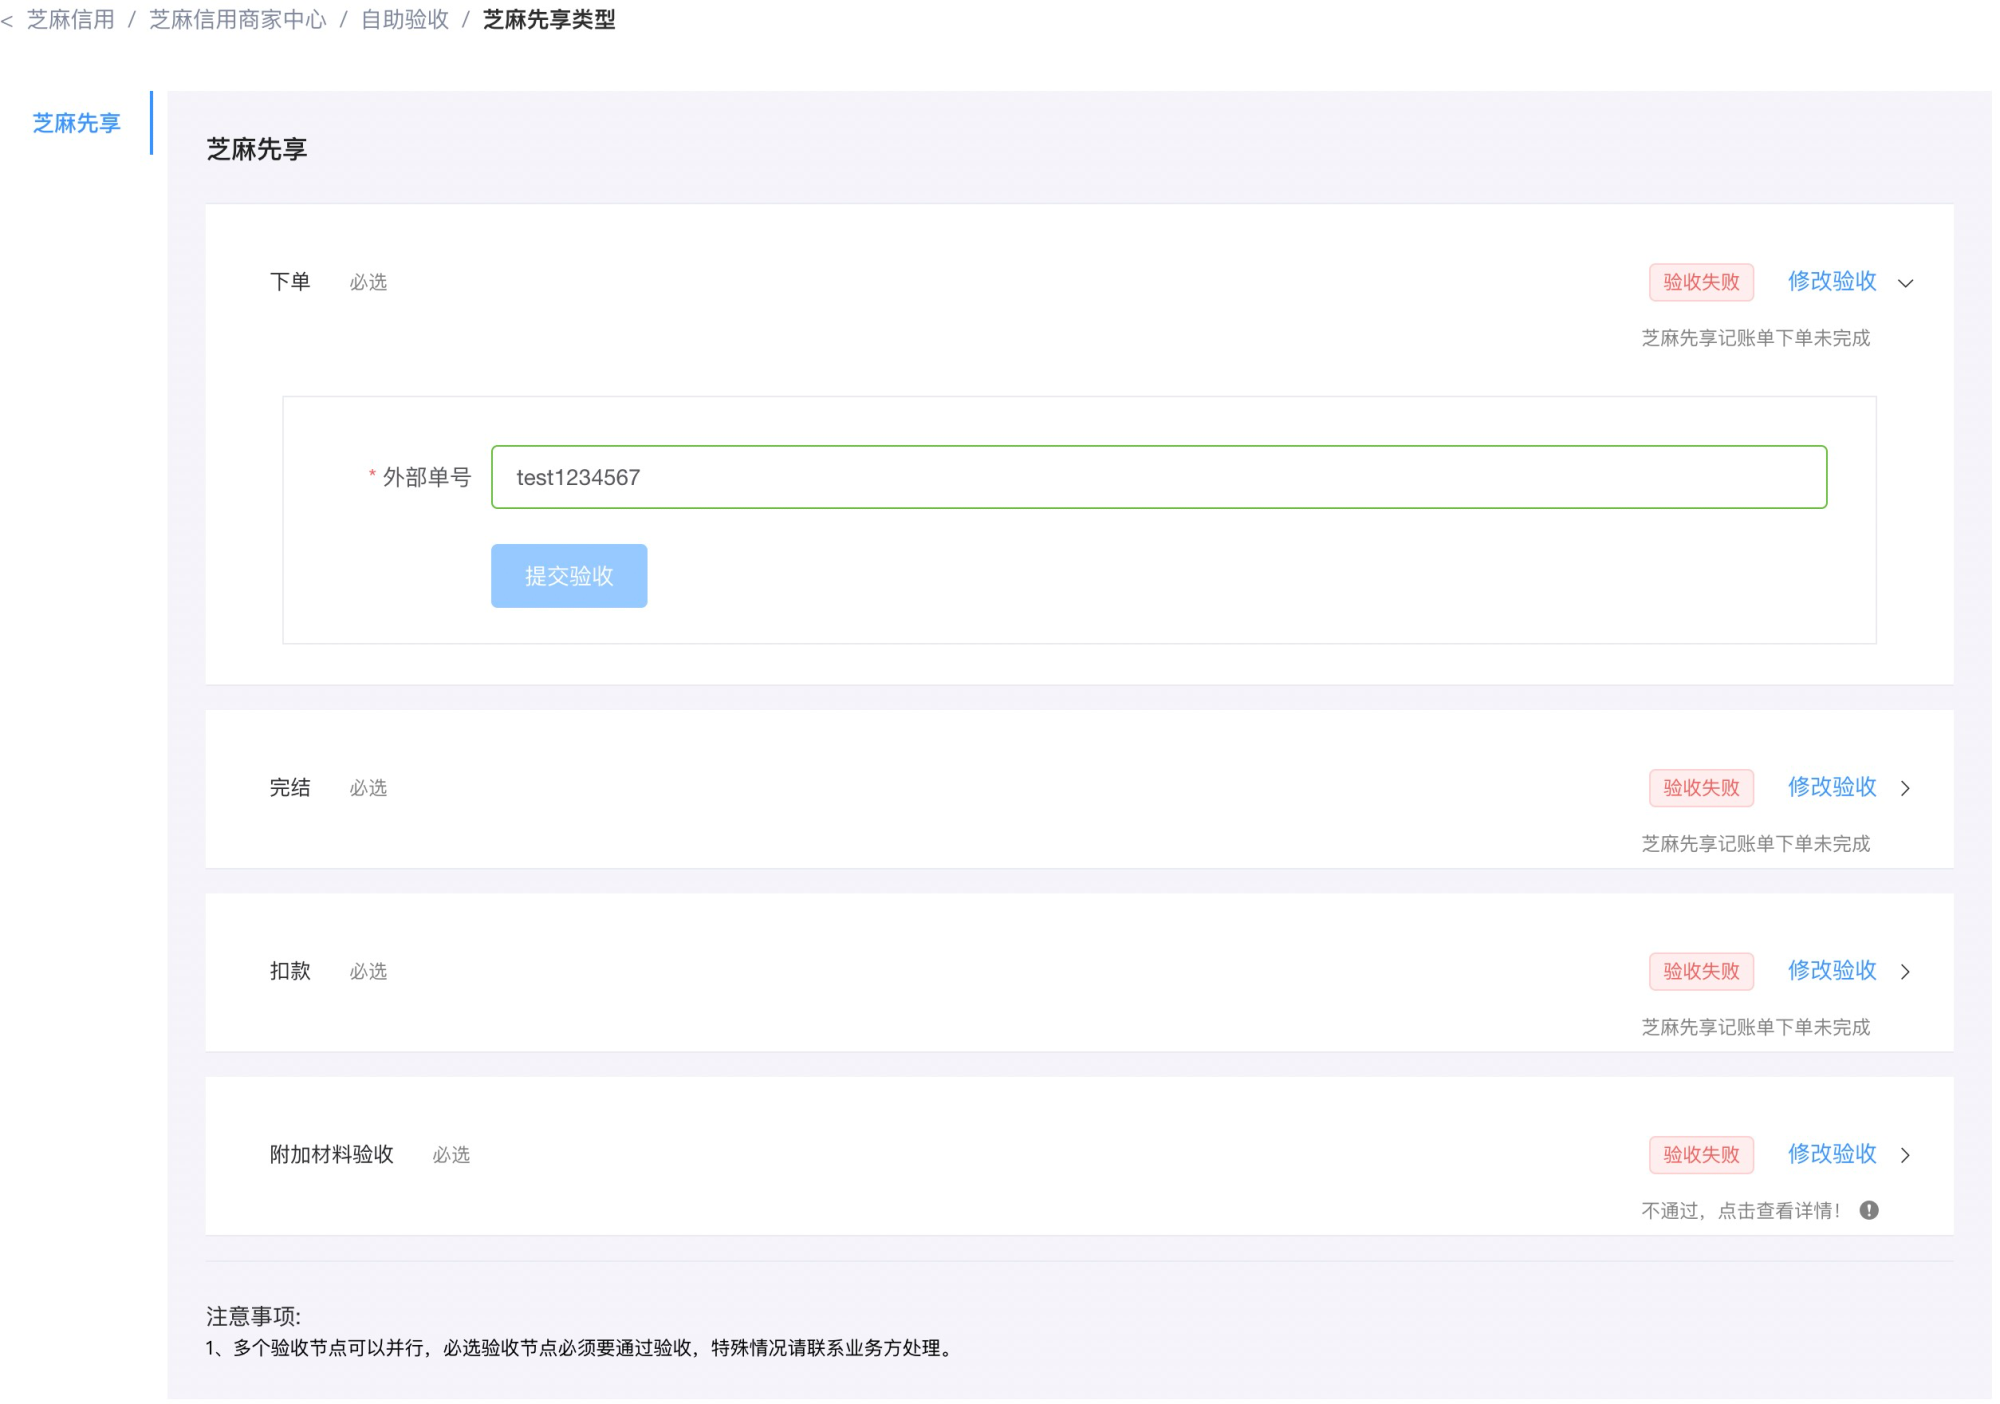Click 芝麻先享记账单下单未完成 under 下单 row
This screenshot has width=2000, height=1404.
(1756, 338)
